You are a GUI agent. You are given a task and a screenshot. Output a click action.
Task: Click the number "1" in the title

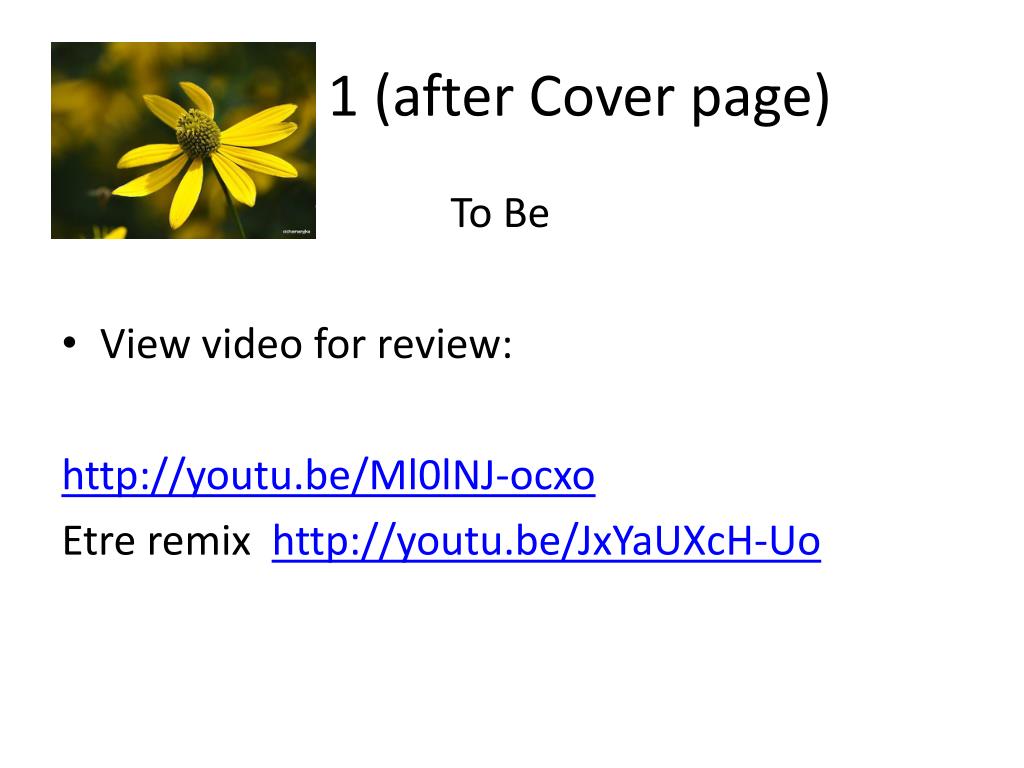click(344, 98)
